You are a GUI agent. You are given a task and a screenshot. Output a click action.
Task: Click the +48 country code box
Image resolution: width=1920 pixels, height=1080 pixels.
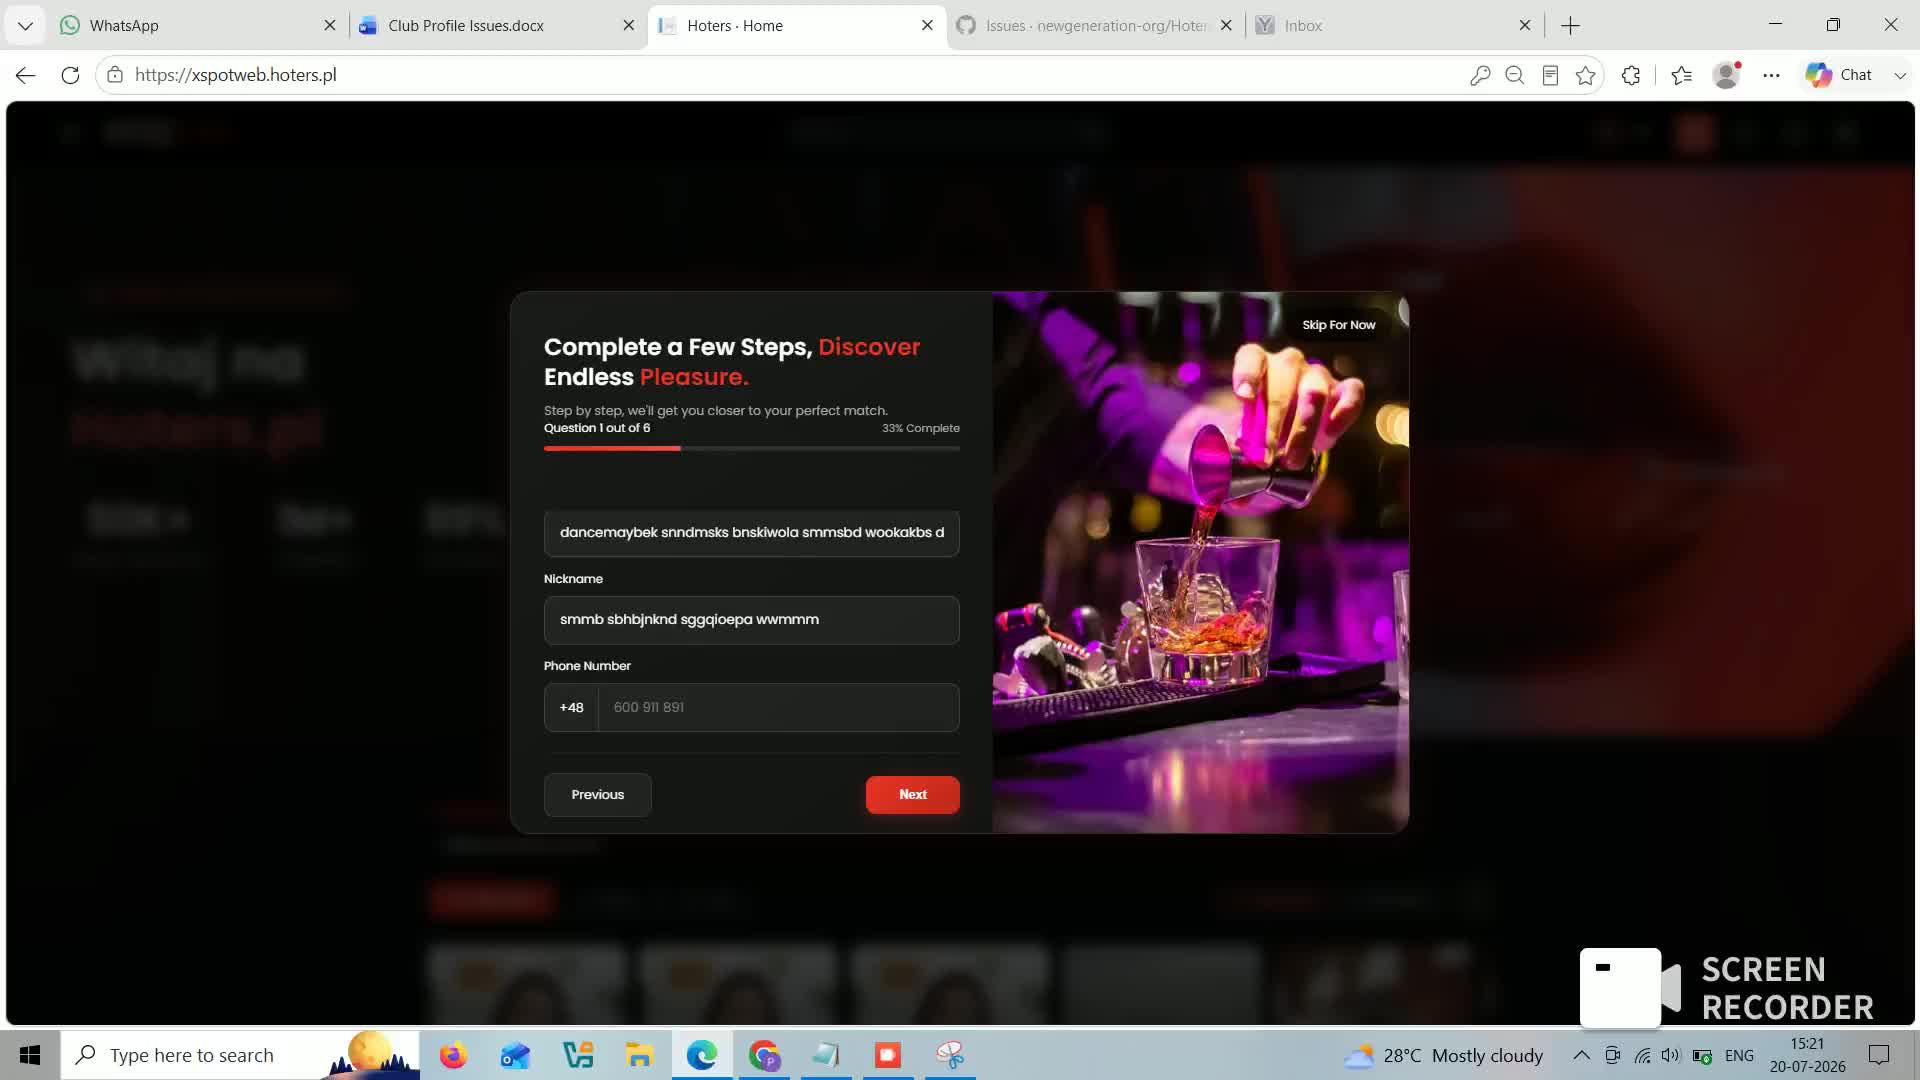pyautogui.click(x=571, y=708)
